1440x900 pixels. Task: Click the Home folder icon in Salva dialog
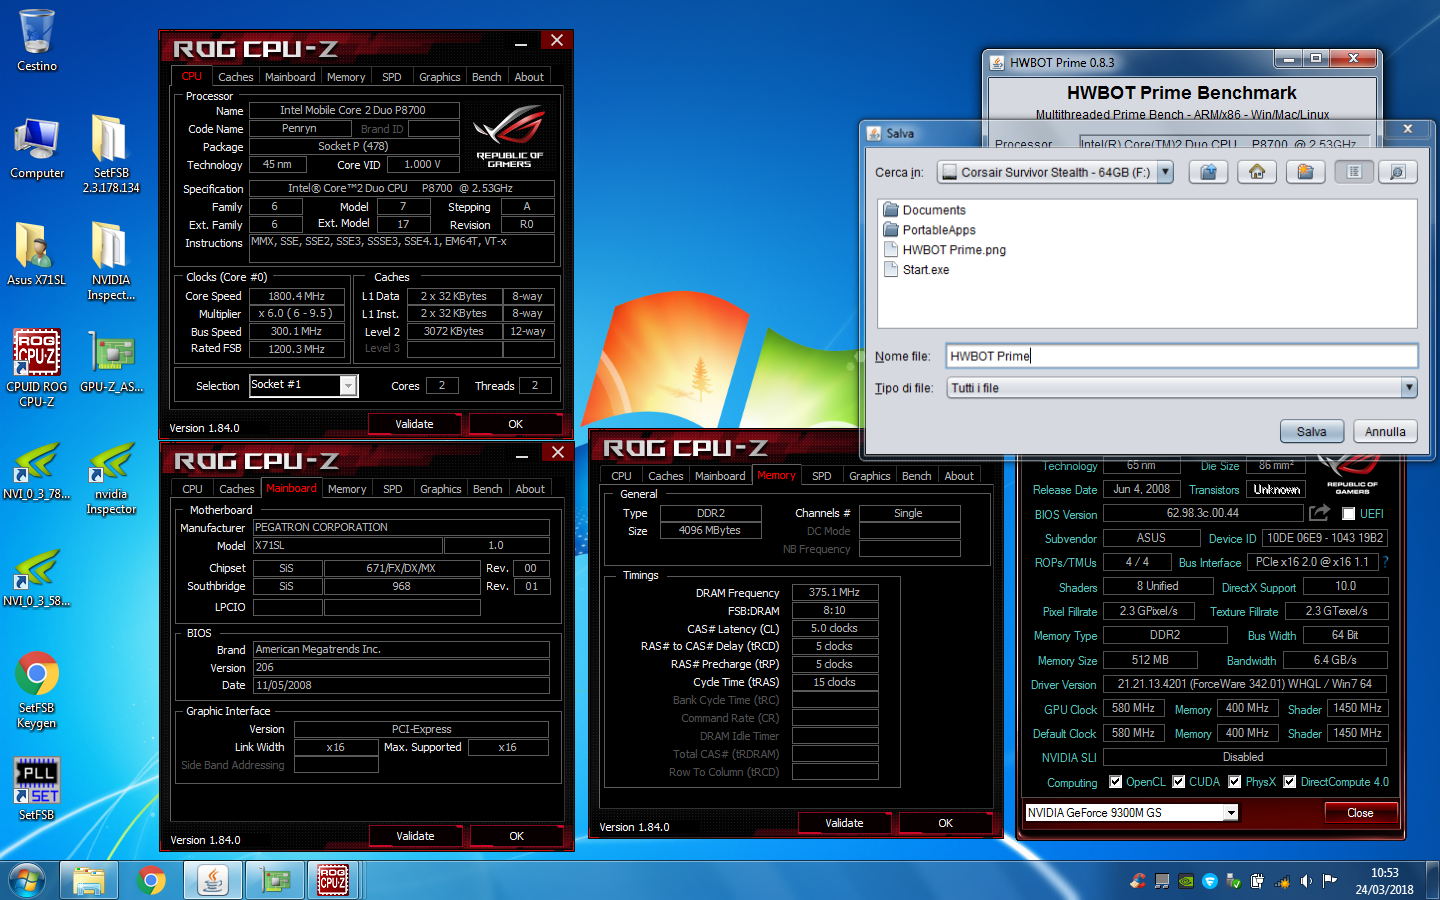pos(1257,172)
